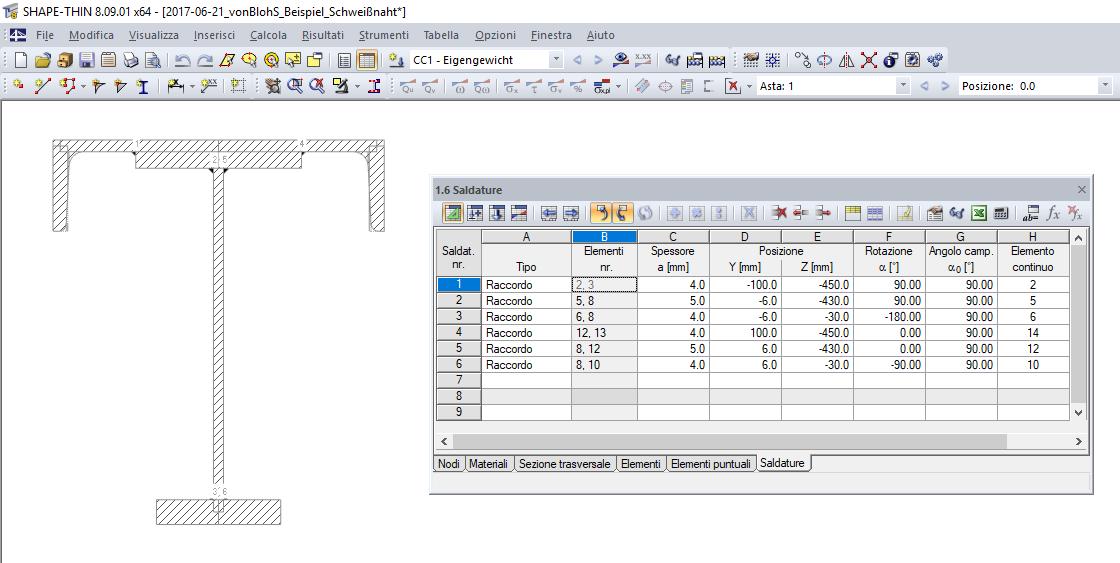Close the 1.6 Saldature panel
The height and width of the screenshot is (563, 1120).
pyautogui.click(x=1081, y=190)
